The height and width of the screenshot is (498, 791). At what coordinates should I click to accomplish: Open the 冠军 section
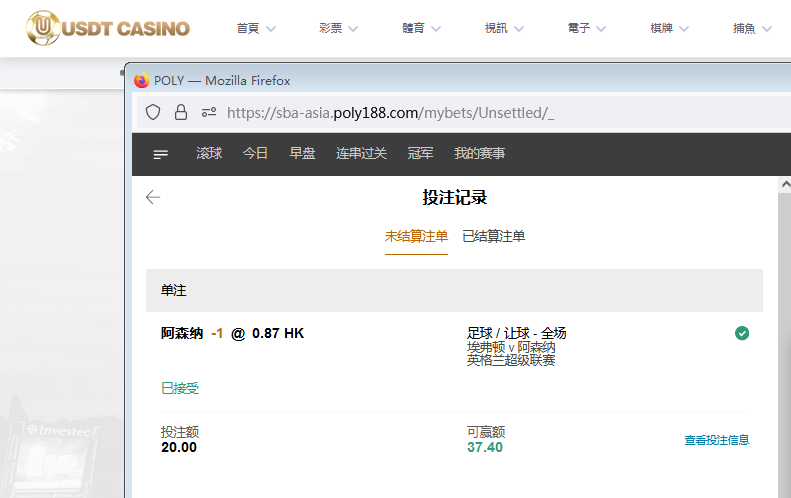420,153
